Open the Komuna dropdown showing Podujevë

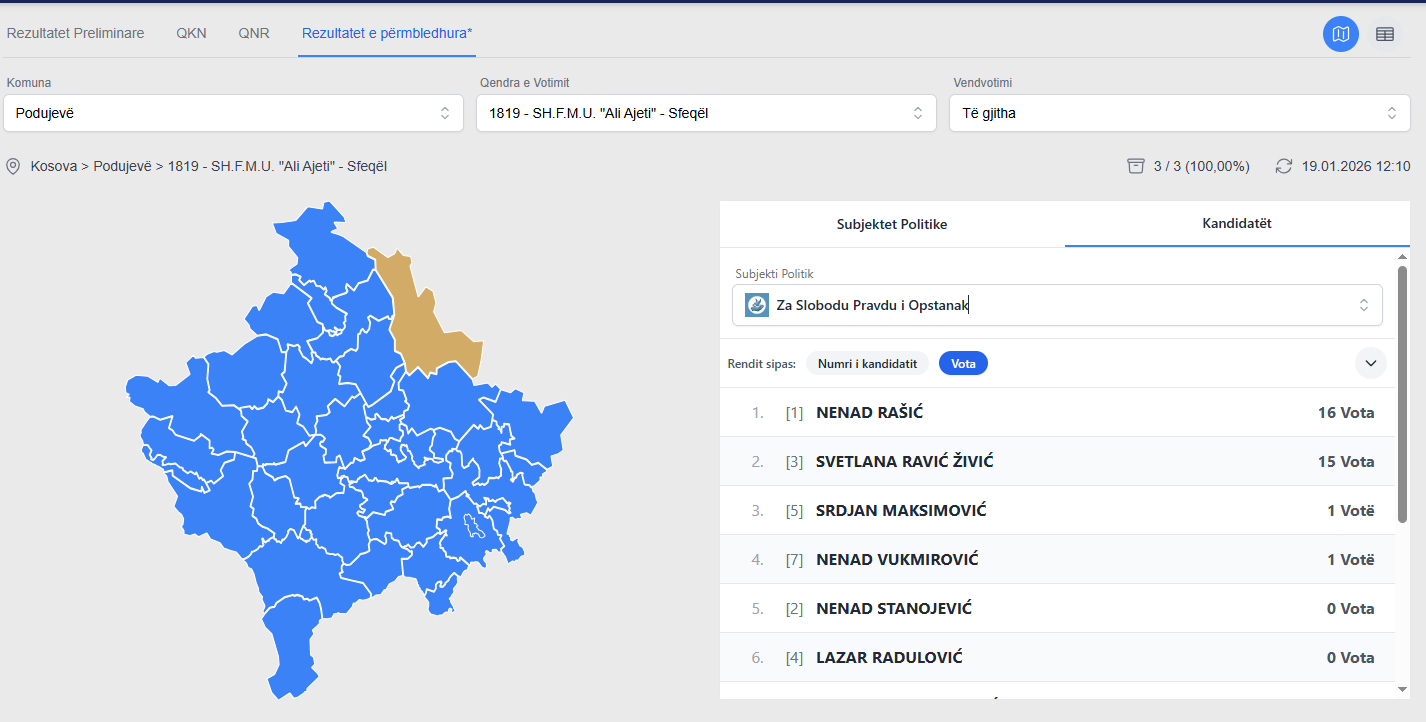coord(233,113)
